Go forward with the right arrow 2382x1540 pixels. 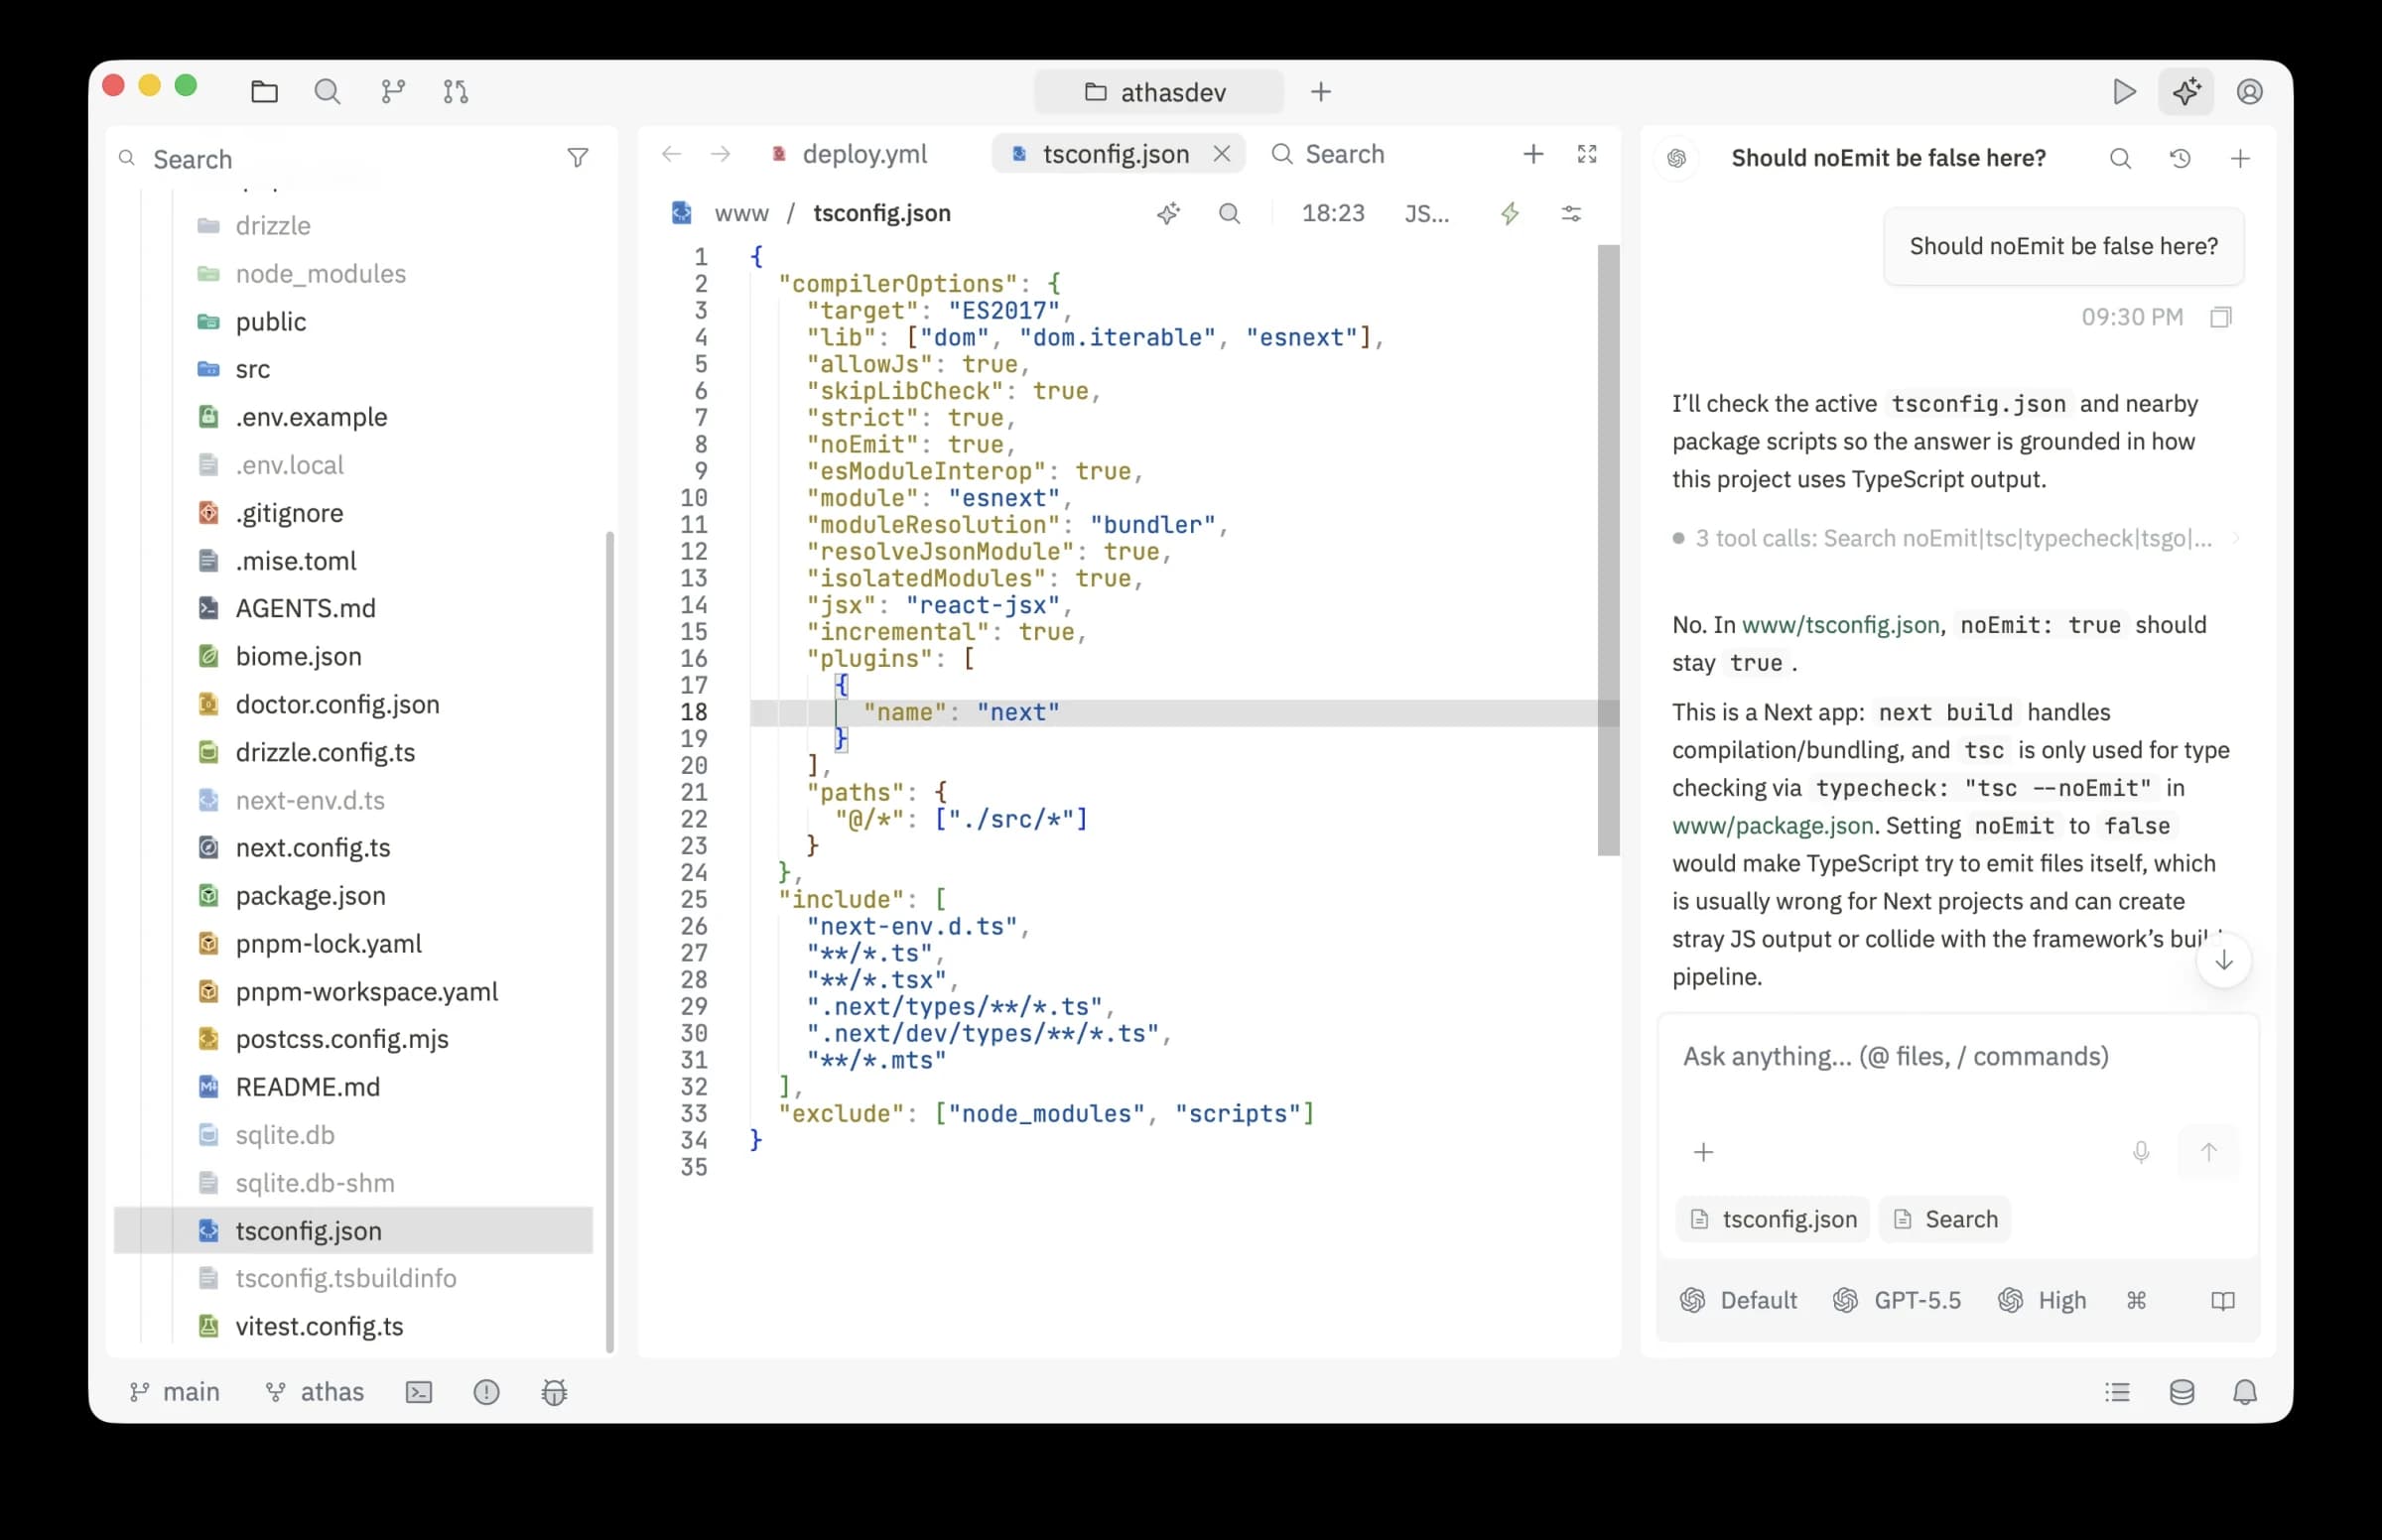[x=720, y=154]
